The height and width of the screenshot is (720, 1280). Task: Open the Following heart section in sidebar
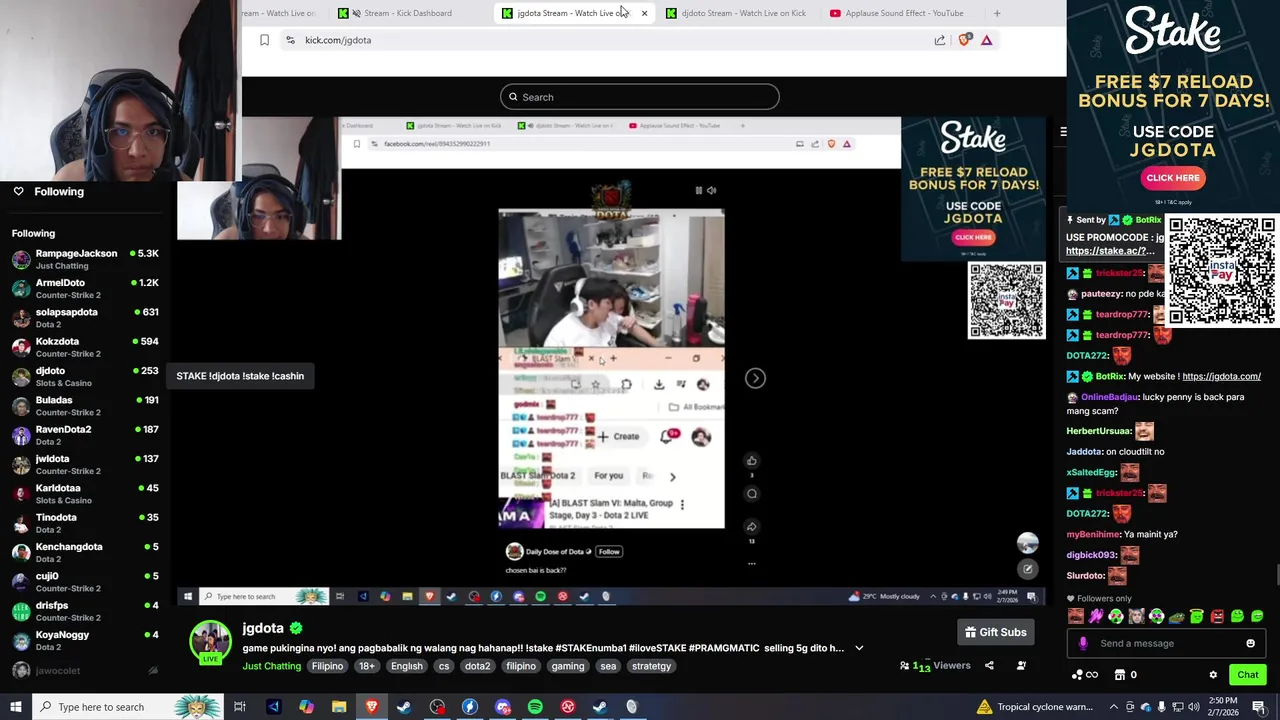(48, 191)
